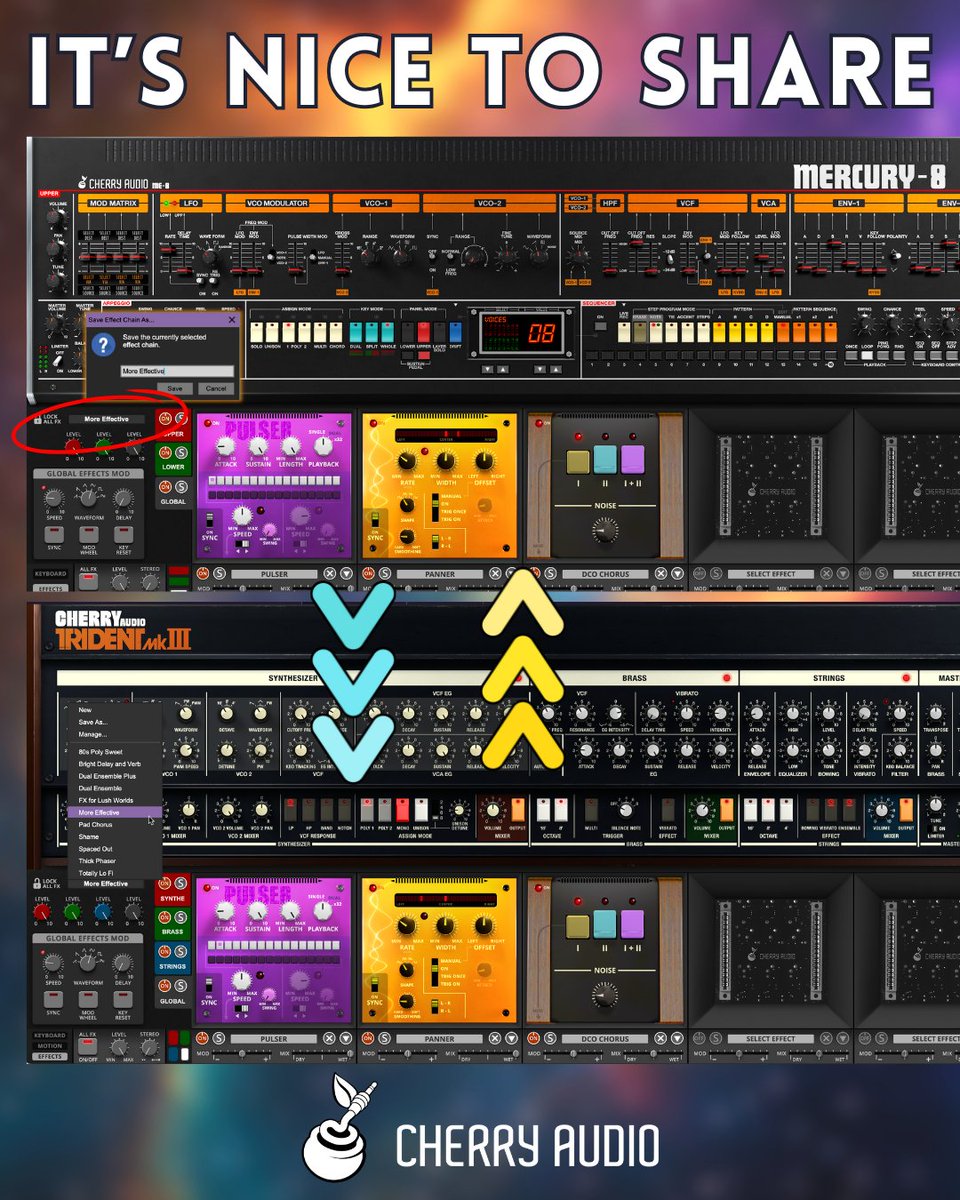
Task: Click the voices down arrow under 08 display
Action: click(x=540, y=369)
